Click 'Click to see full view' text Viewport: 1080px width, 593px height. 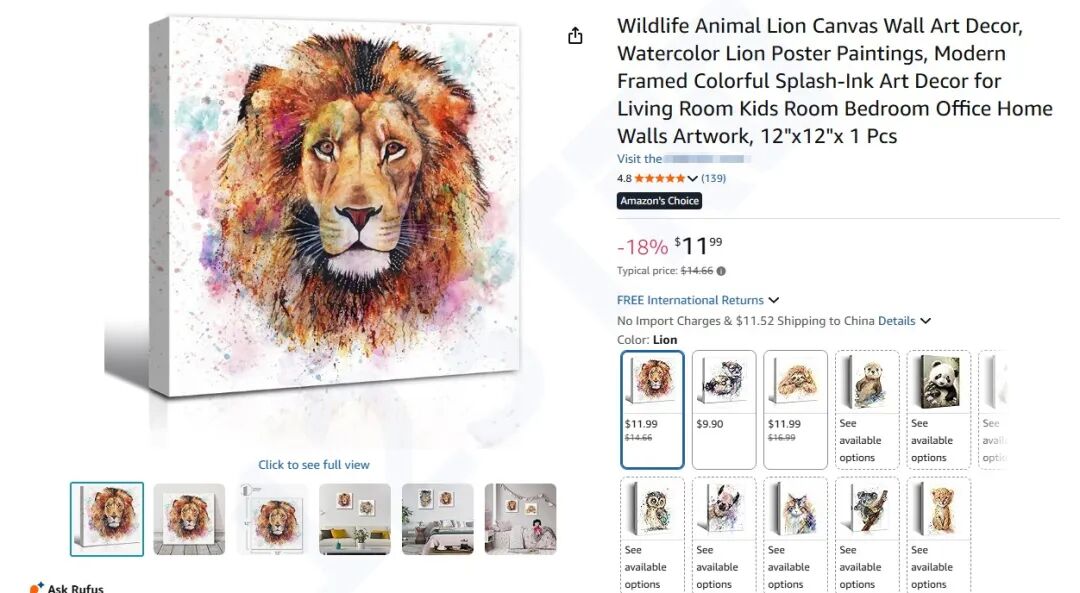(x=314, y=465)
